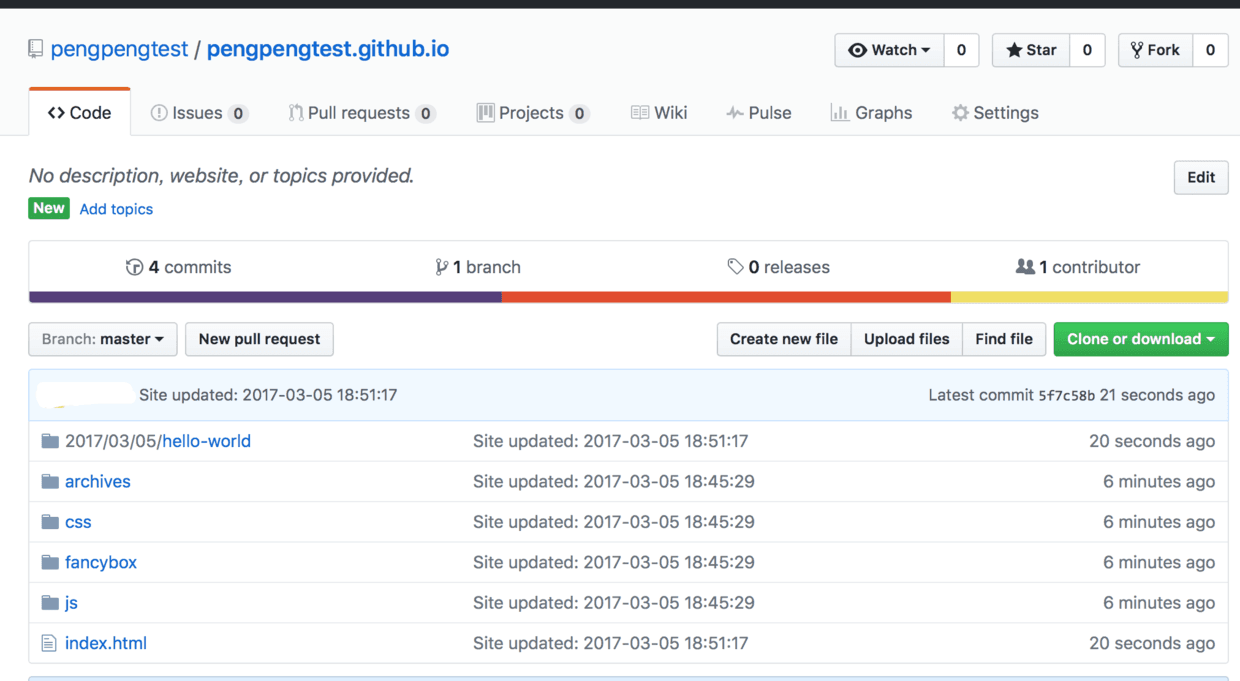This screenshot has width=1240, height=681.
Task: Open the latest commit message in the header
Action: 268,395
